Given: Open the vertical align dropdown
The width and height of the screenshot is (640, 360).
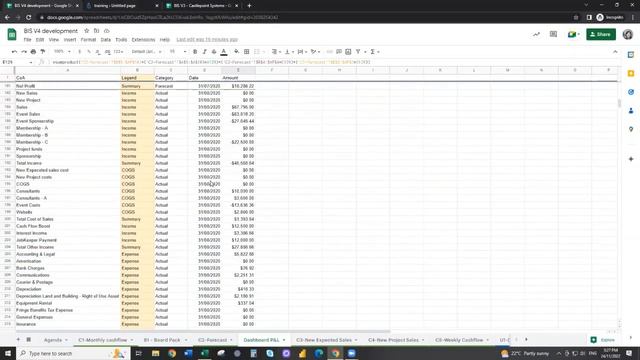Looking at the screenshot, I should pyautogui.click(x=289, y=52).
